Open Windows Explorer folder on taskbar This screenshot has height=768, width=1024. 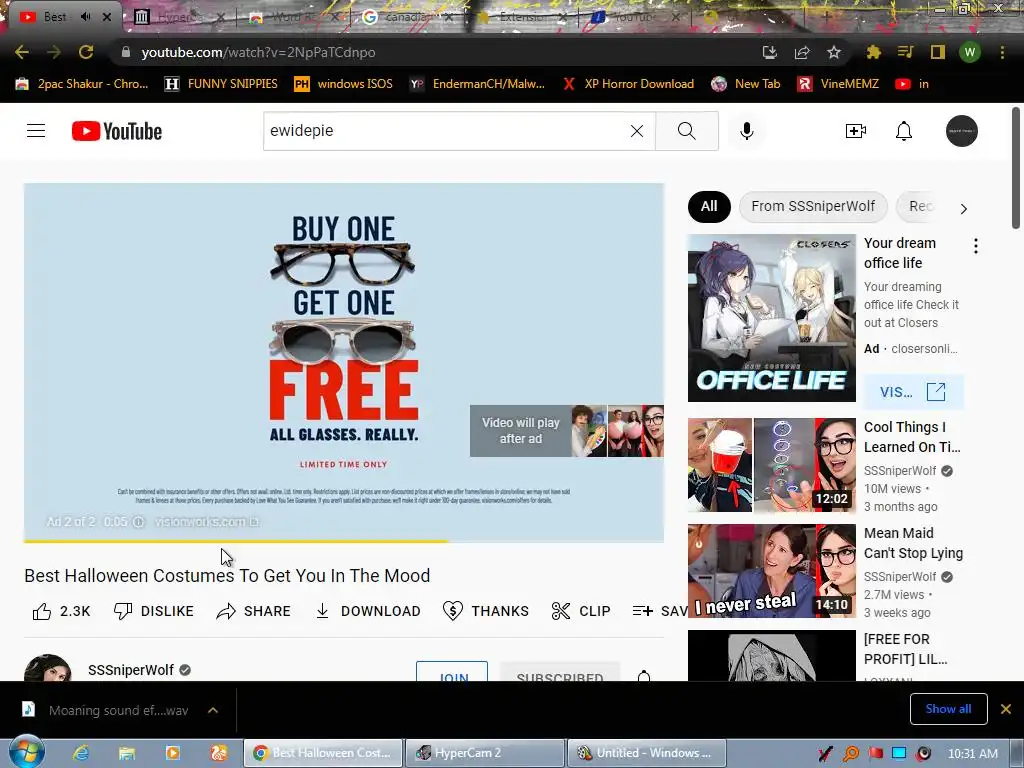tap(127, 753)
